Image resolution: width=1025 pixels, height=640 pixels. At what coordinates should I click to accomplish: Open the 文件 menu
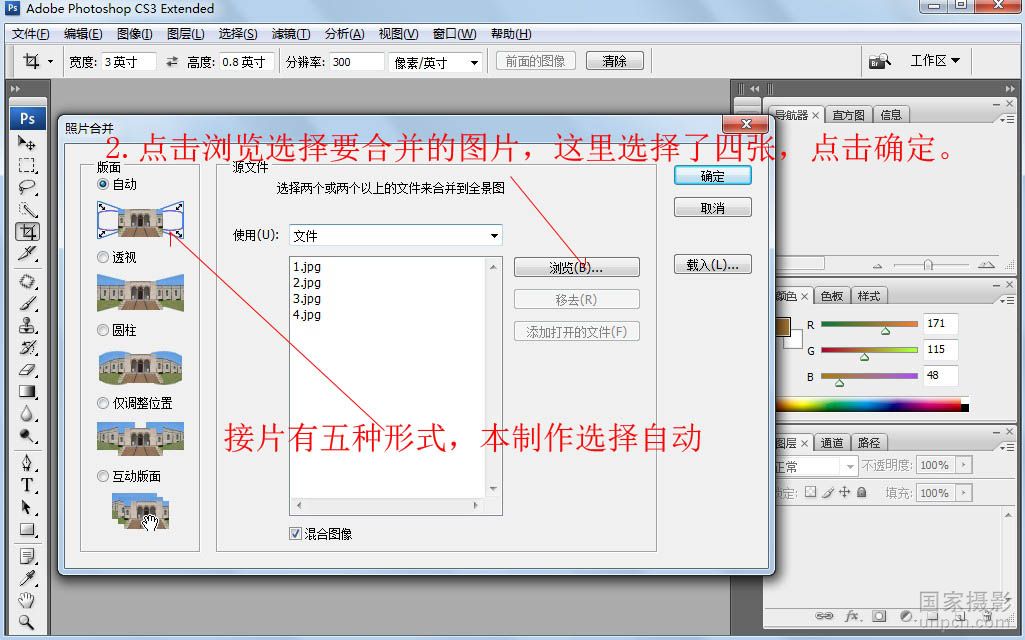31,34
